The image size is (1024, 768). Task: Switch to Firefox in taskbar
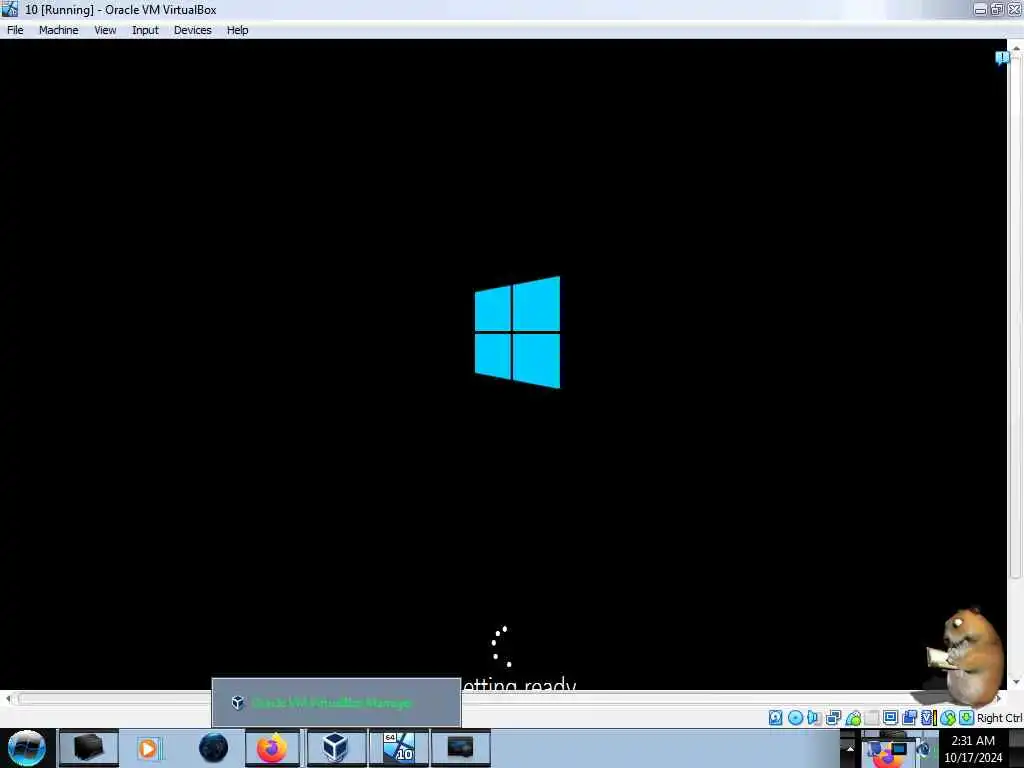click(272, 748)
